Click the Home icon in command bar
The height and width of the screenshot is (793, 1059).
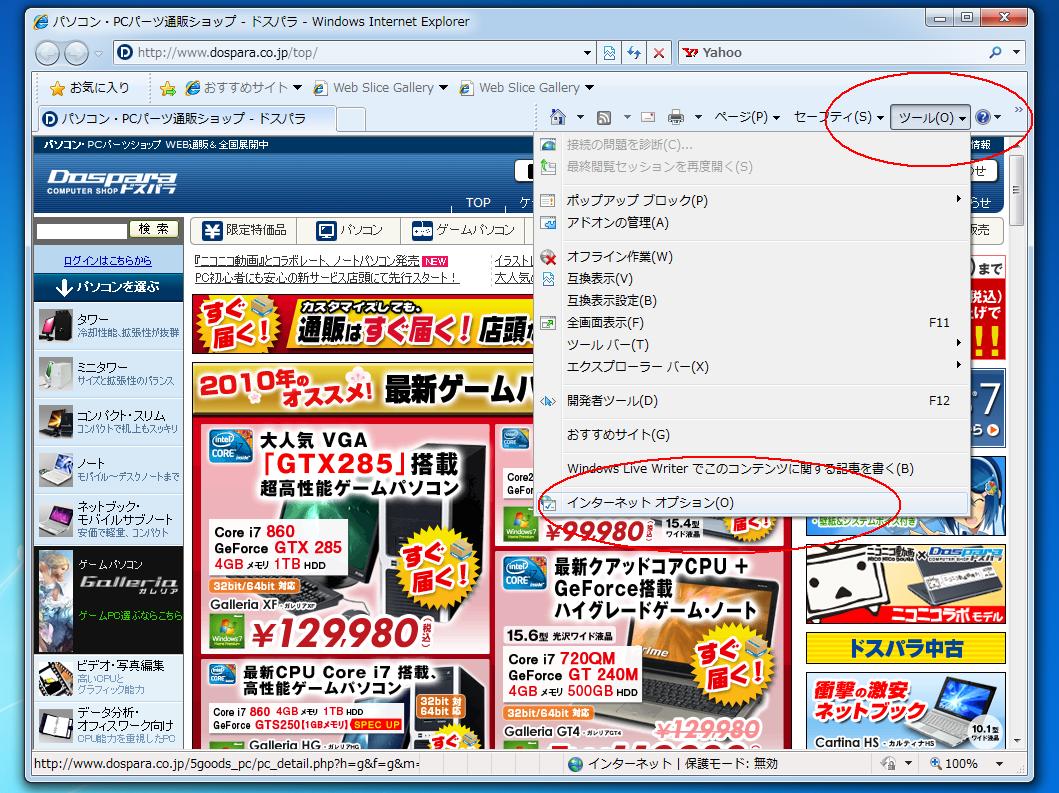pyautogui.click(x=558, y=118)
